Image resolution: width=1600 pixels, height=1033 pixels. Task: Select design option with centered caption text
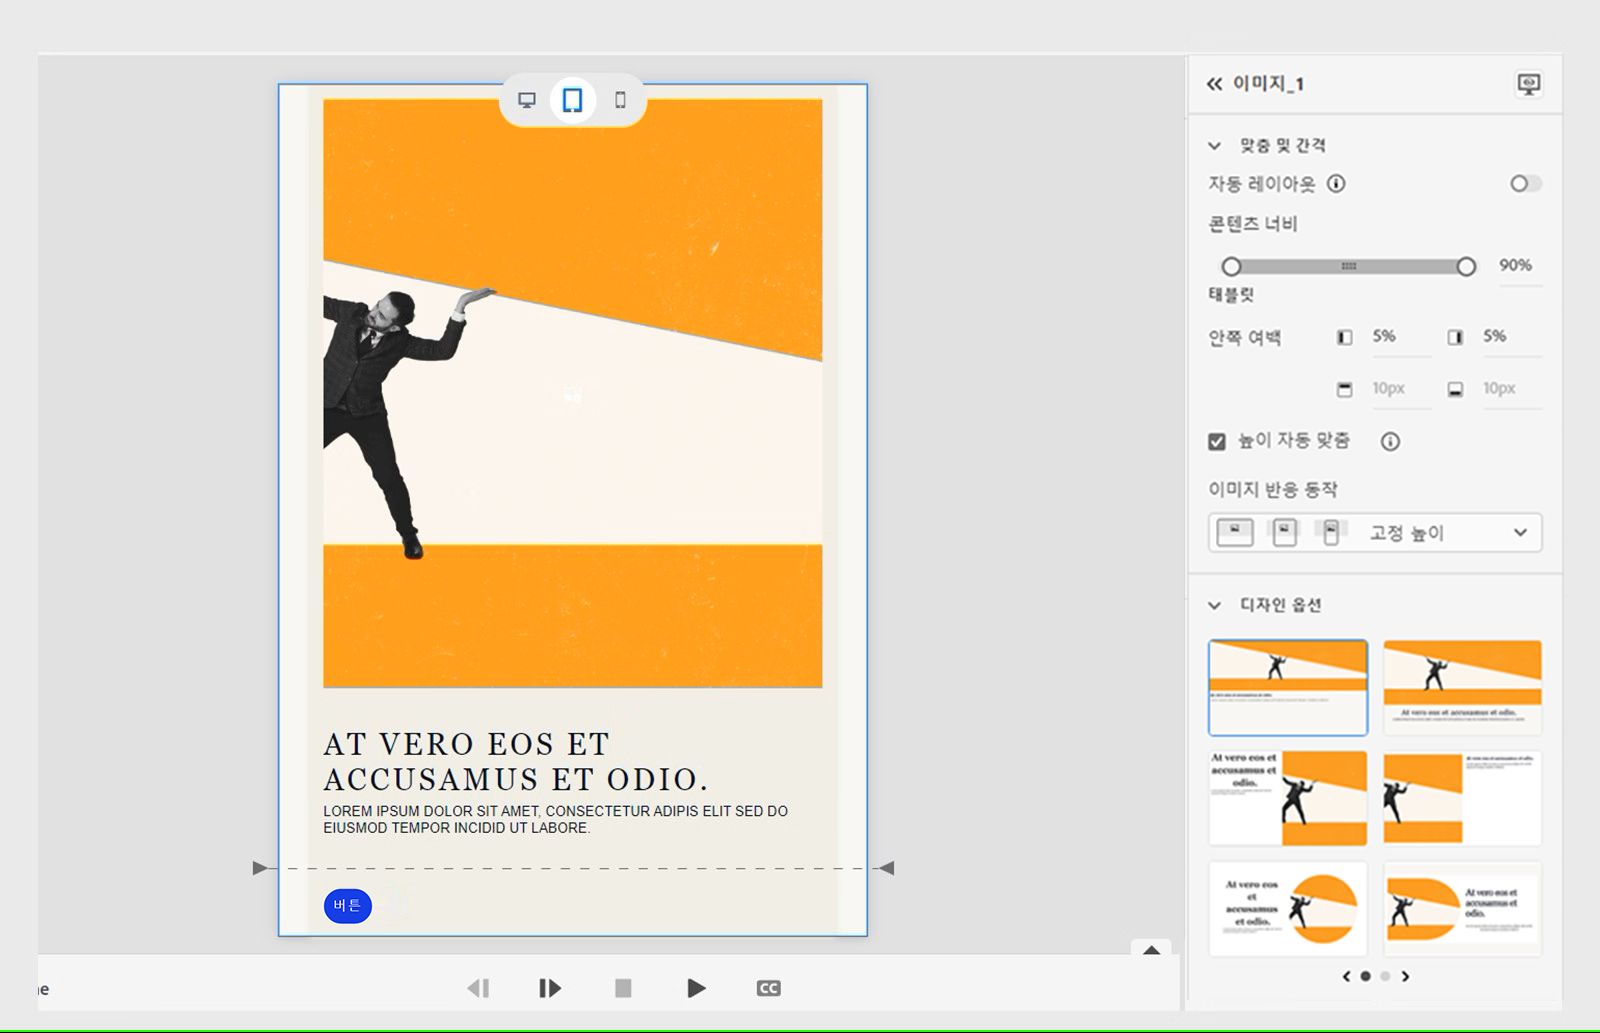(1462, 687)
